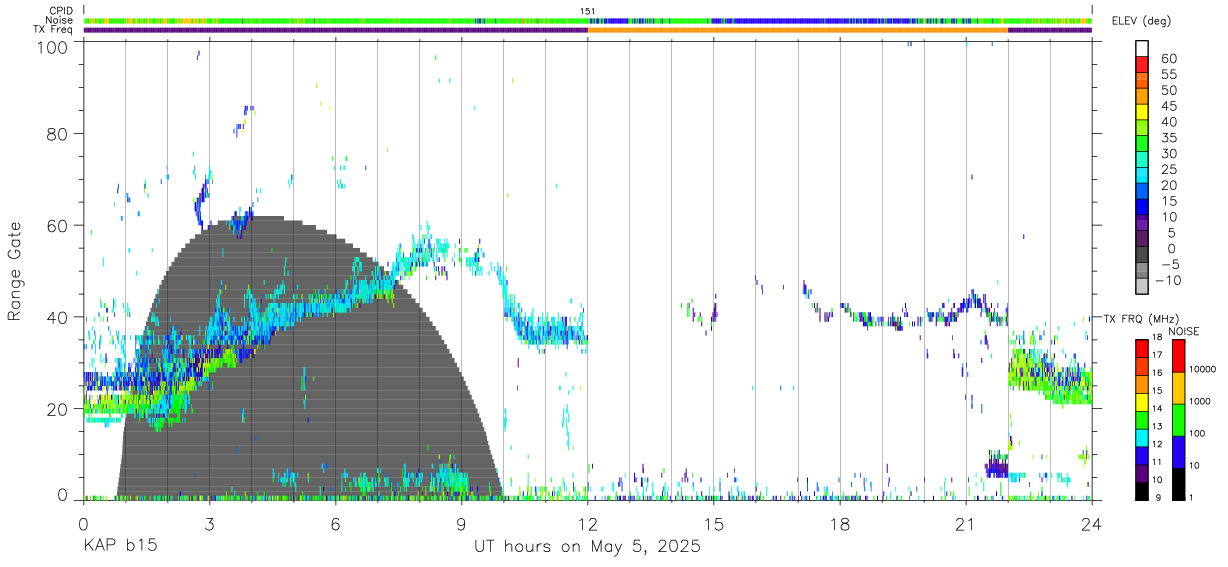Click the orange TX Freq bar segment after 12 UT
This screenshot has width=1228, height=567.
click(x=797, y=30)
